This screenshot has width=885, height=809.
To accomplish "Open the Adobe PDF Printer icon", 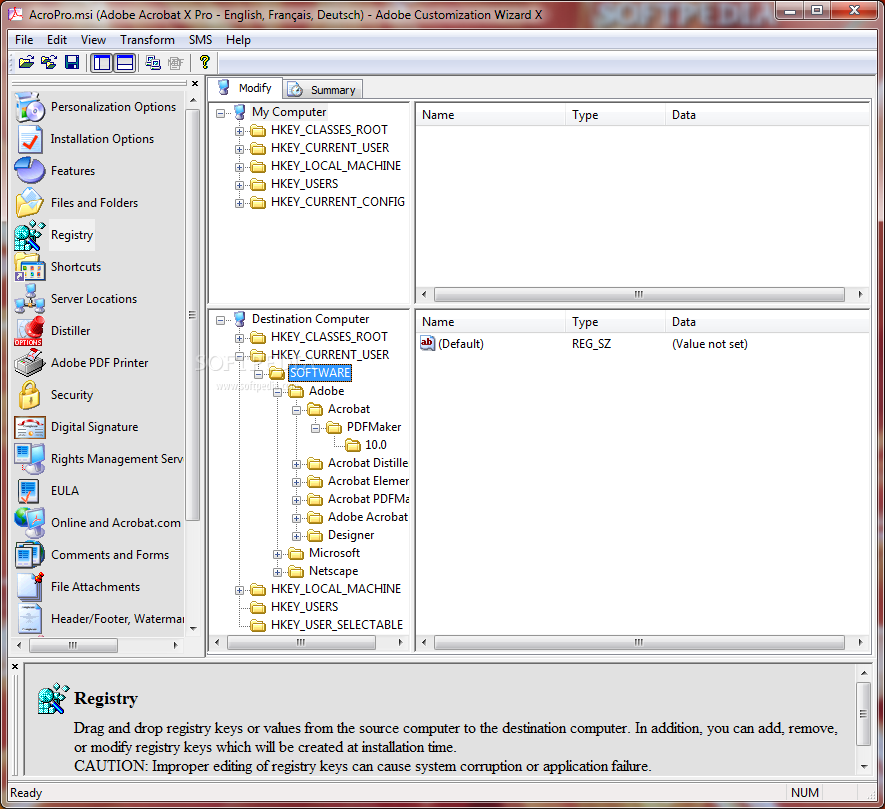I will point(29,362).
